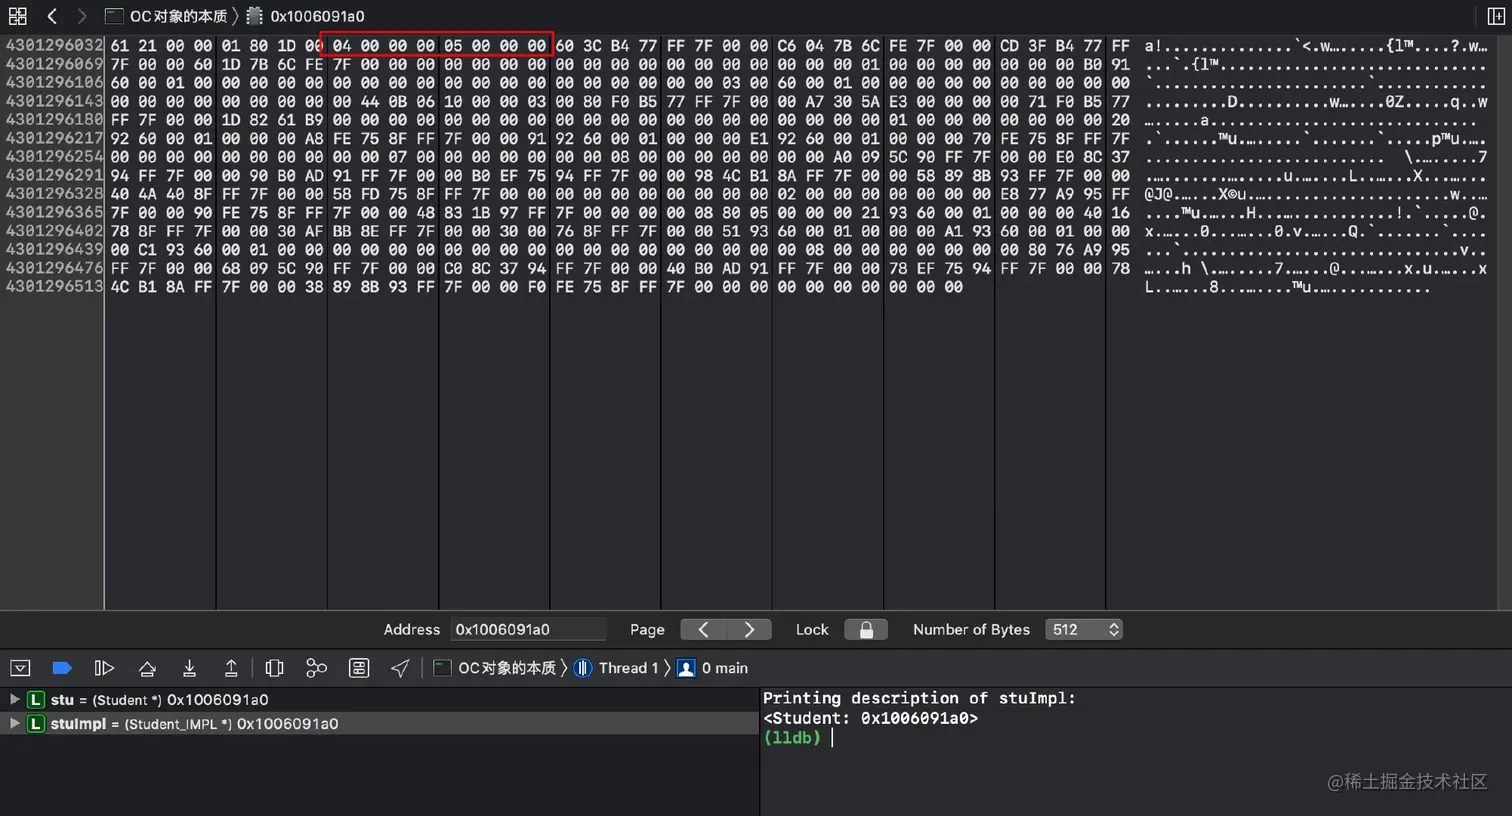Toggle breakpoints activation
Viewport: 1512px width, 816px height.
pyautogui.click(x=62, y=668)
